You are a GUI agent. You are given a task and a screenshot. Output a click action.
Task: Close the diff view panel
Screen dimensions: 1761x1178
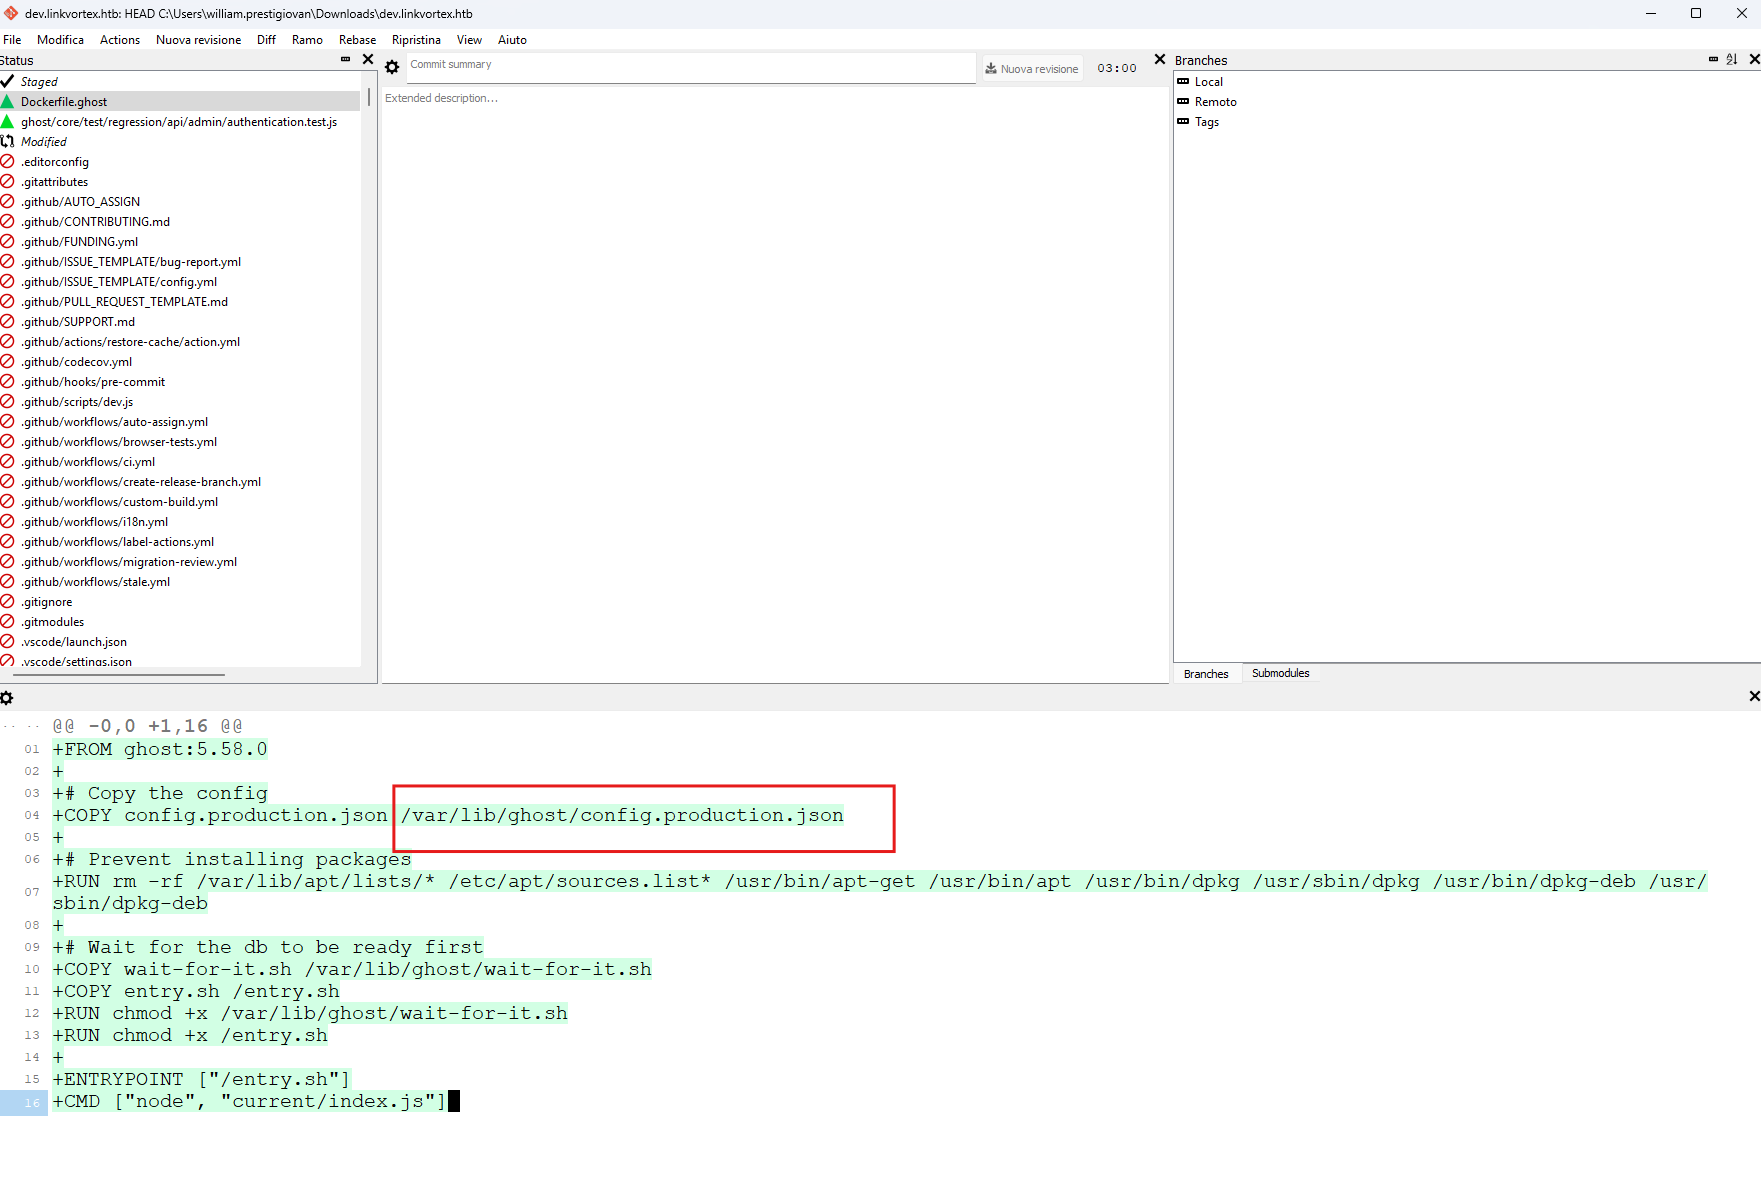click(1754, 696)
